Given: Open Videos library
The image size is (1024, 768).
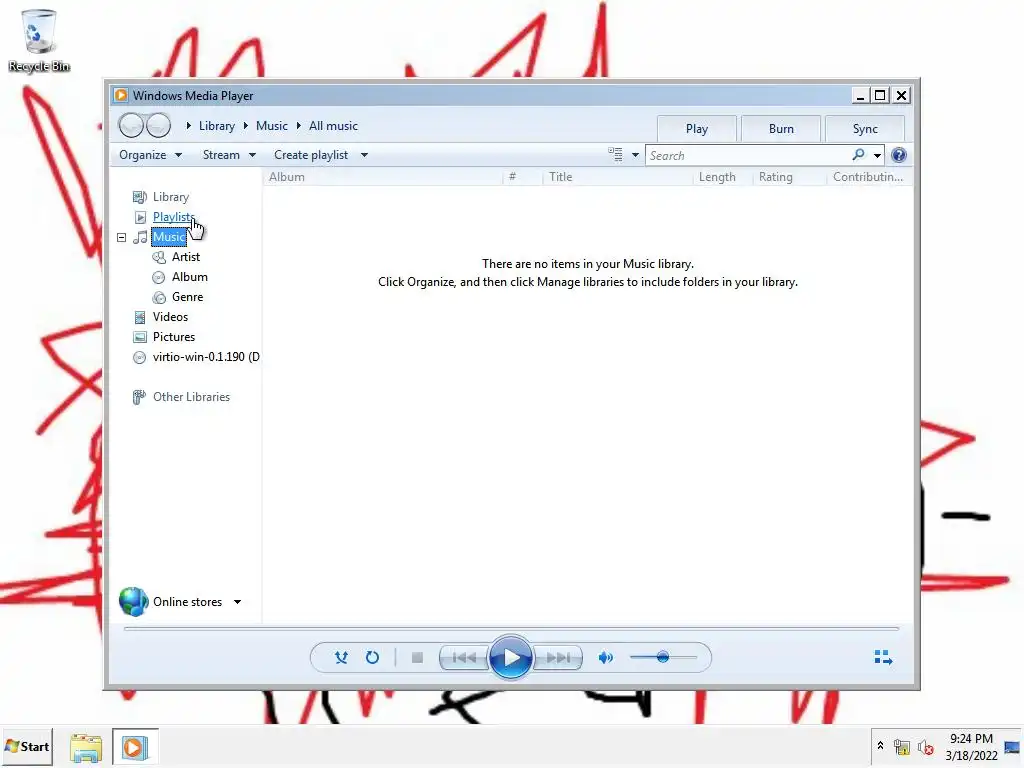Looking at the screenshot, I should (x=170, y=317).
